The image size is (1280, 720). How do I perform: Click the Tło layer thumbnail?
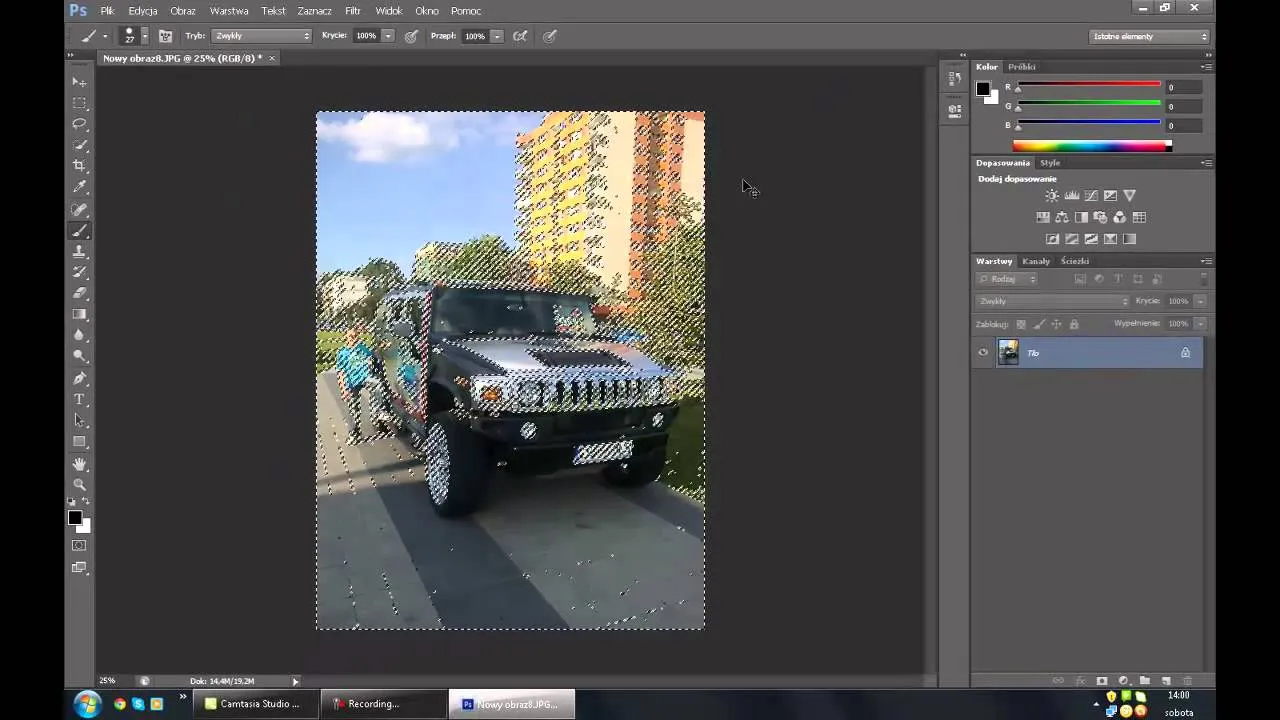coord(1008,352)
